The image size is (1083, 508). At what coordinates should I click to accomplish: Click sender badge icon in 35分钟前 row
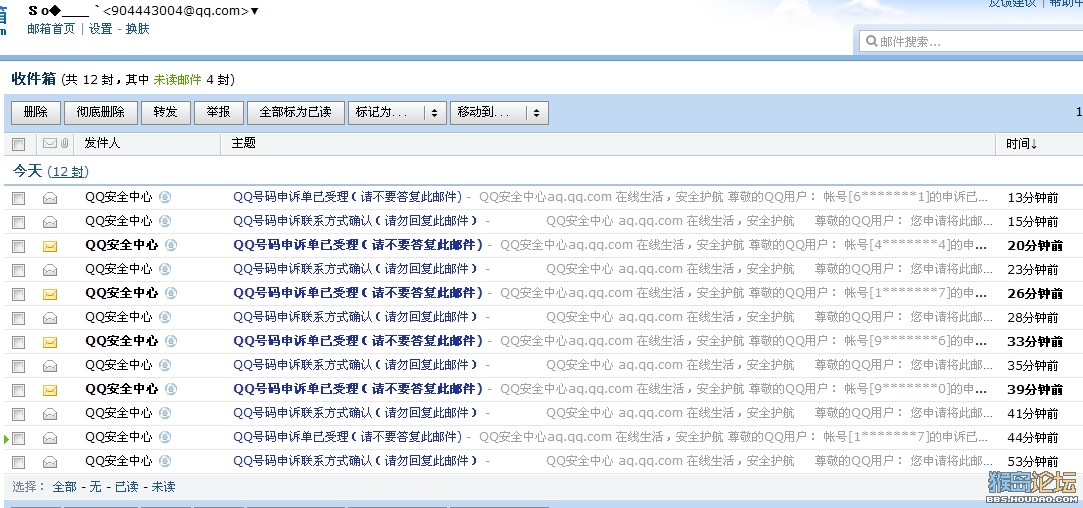164,365
